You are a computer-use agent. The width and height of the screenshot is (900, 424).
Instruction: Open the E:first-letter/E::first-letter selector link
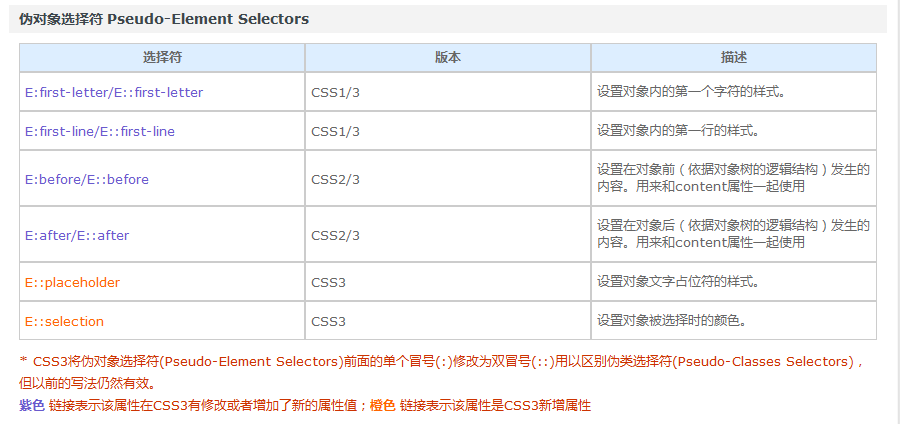pos(114,92)
